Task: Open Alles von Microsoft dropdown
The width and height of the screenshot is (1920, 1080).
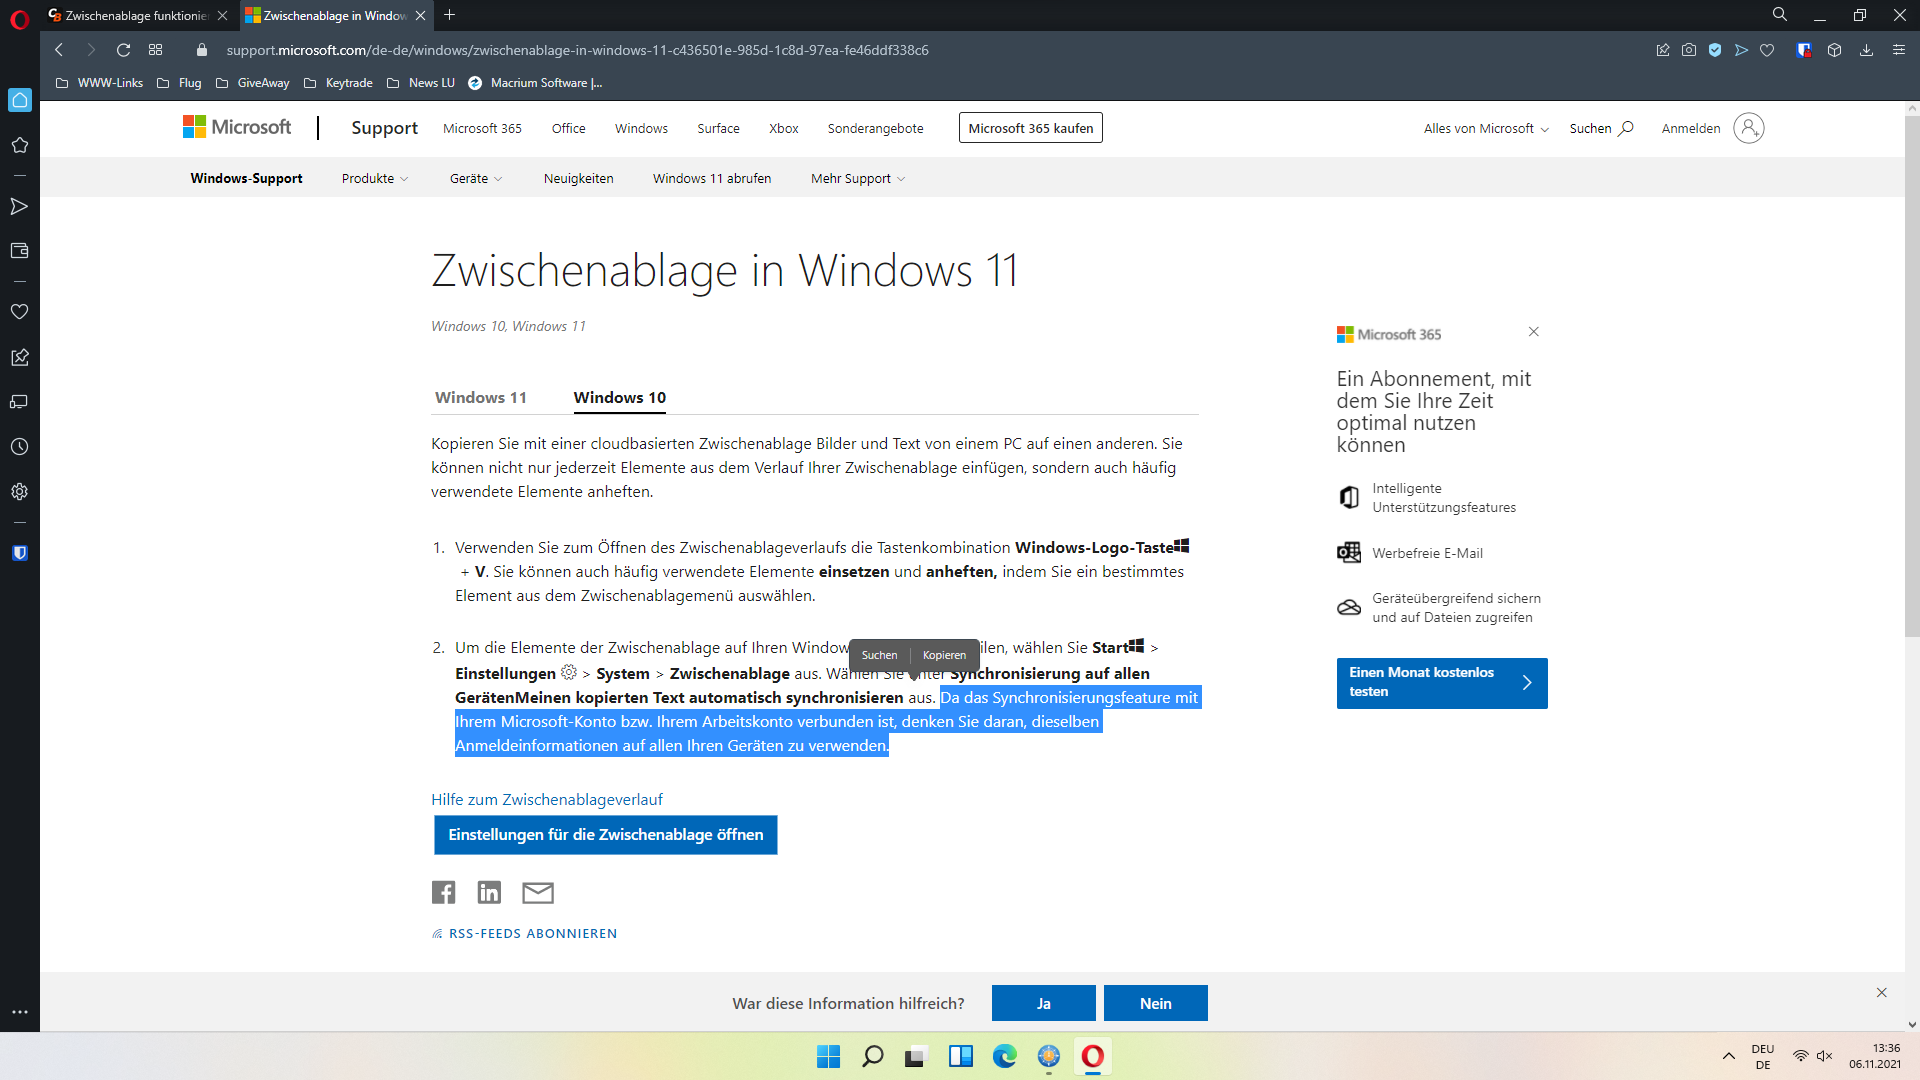Action: click(x=1486, y=128)
